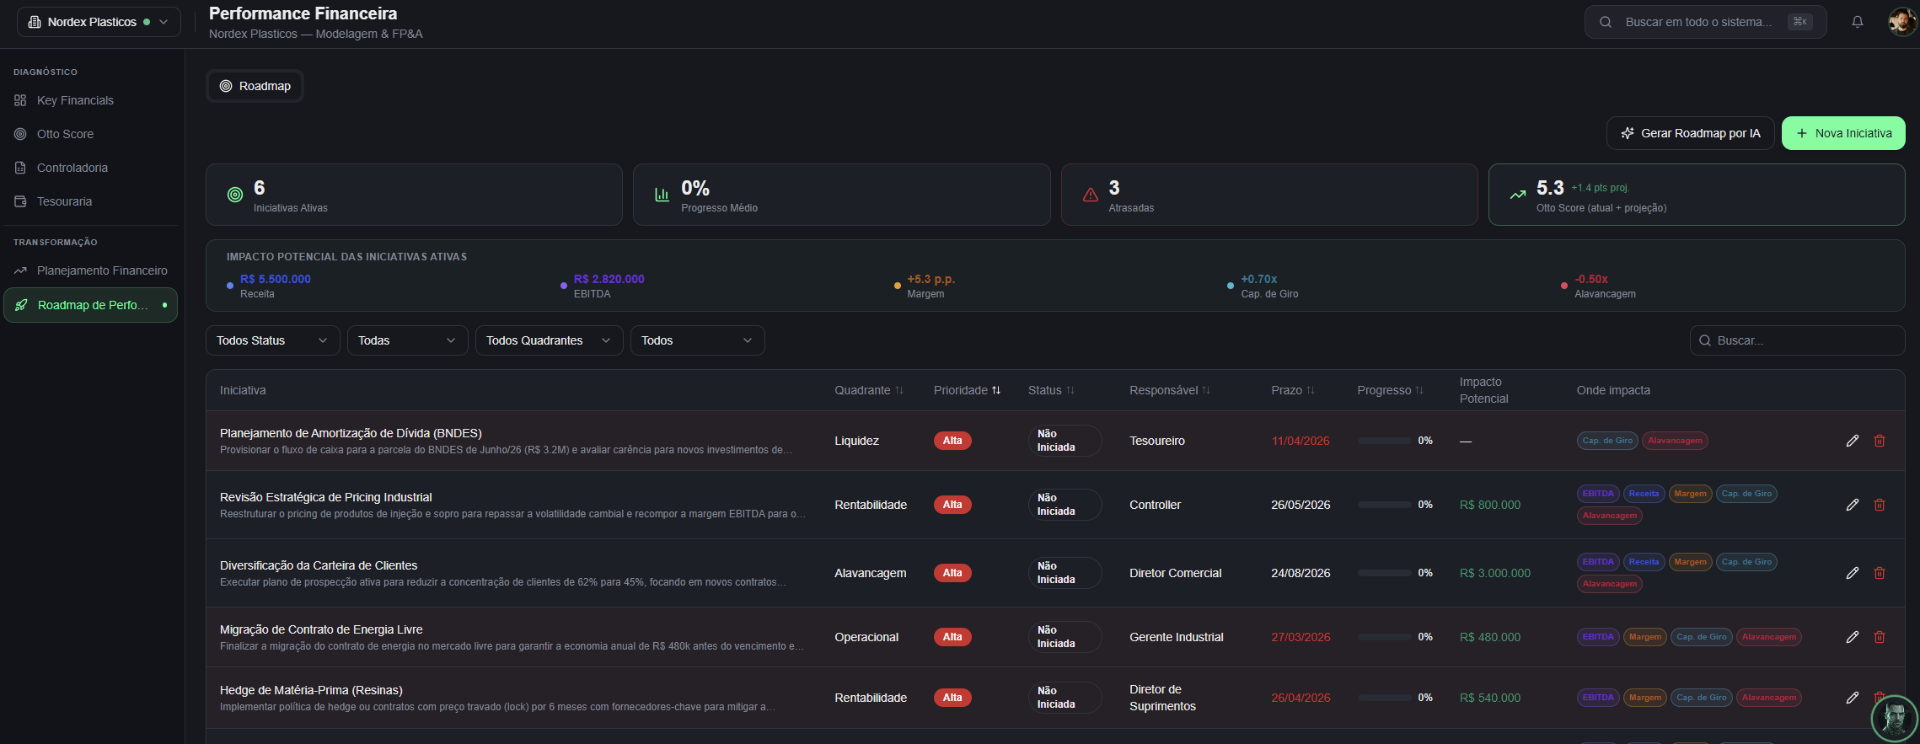Select Roadmap de Performance in the sidebar
Screen dimensions: 1920x744
[90, 305]
